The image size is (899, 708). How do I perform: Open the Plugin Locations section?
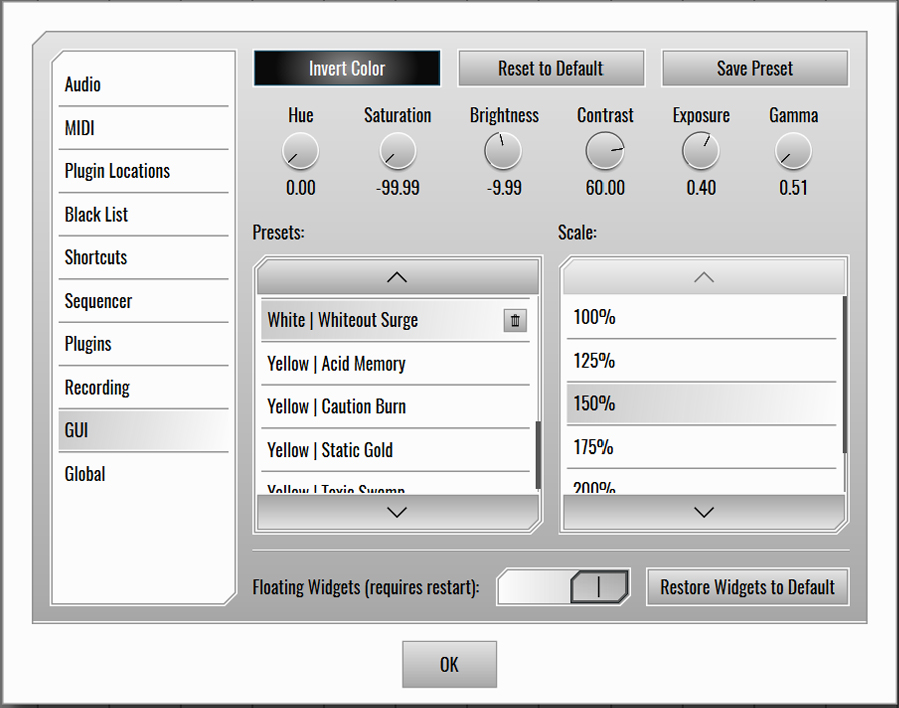tap(143, 171)
